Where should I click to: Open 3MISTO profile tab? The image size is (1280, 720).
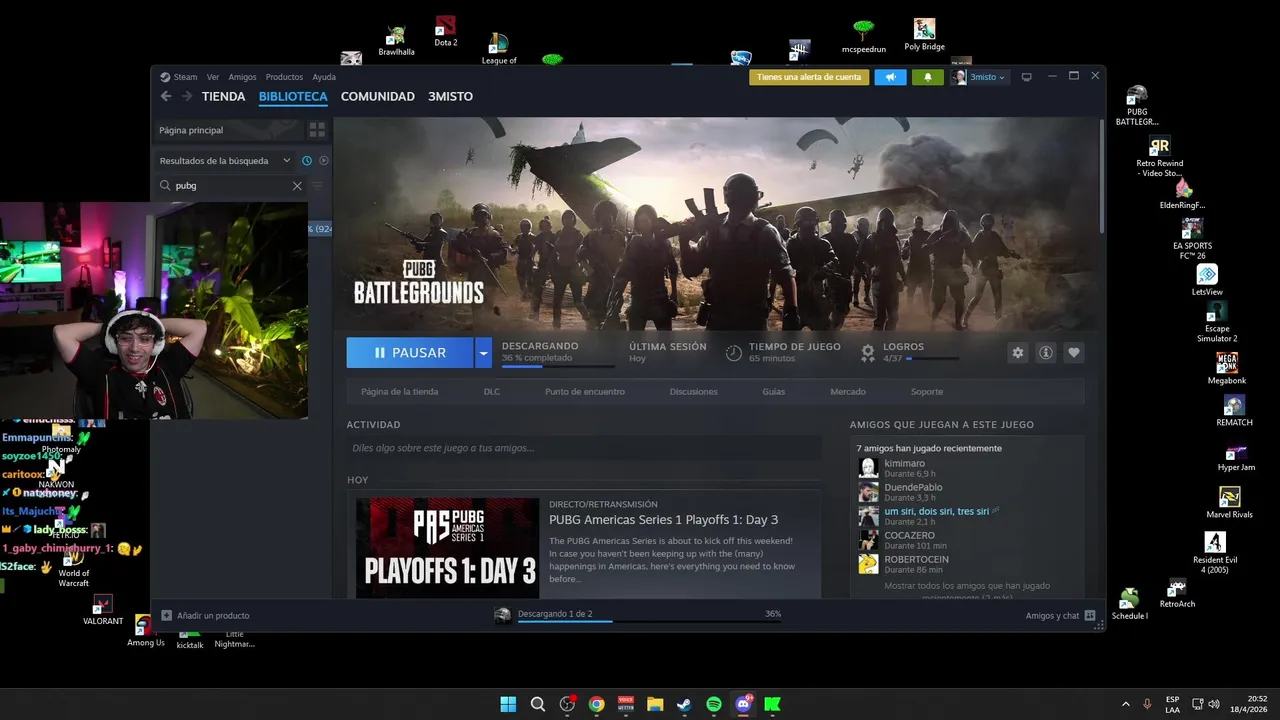click(450, 97)
